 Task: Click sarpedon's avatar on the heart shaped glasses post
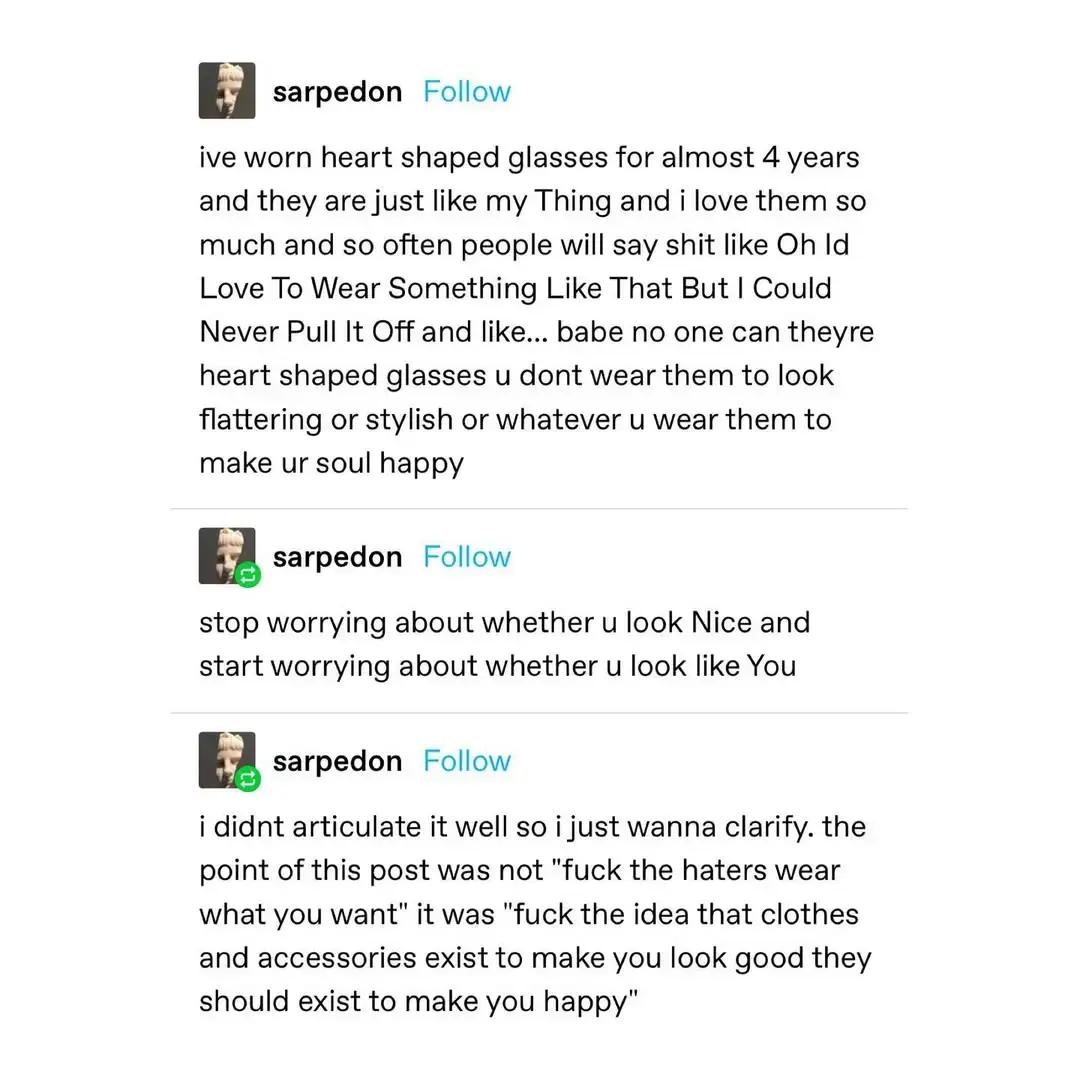[x=227, y=91]
